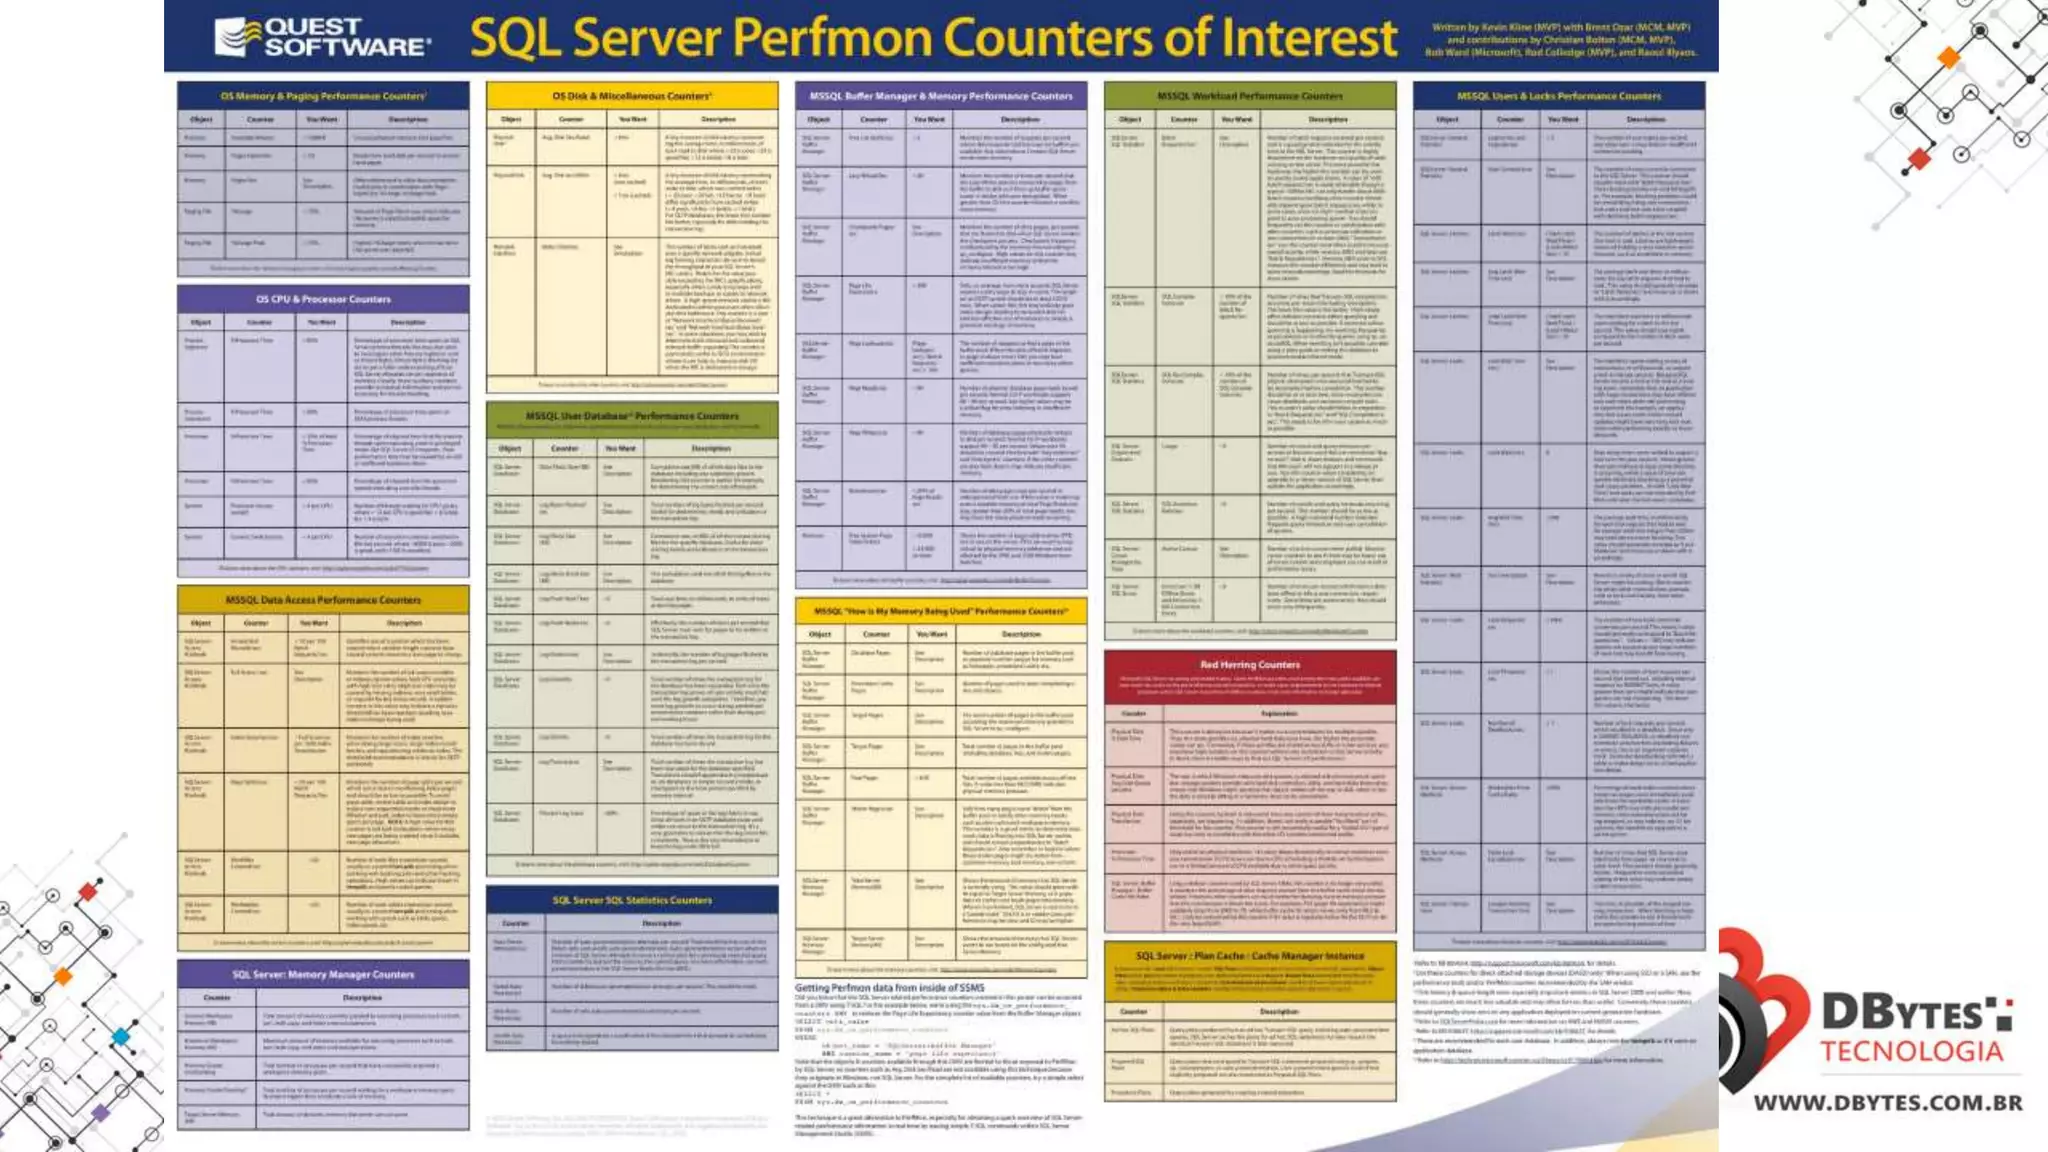
Task: Select OS Memory & Paging Performance Counters header
Action: (x=323, y=96)
